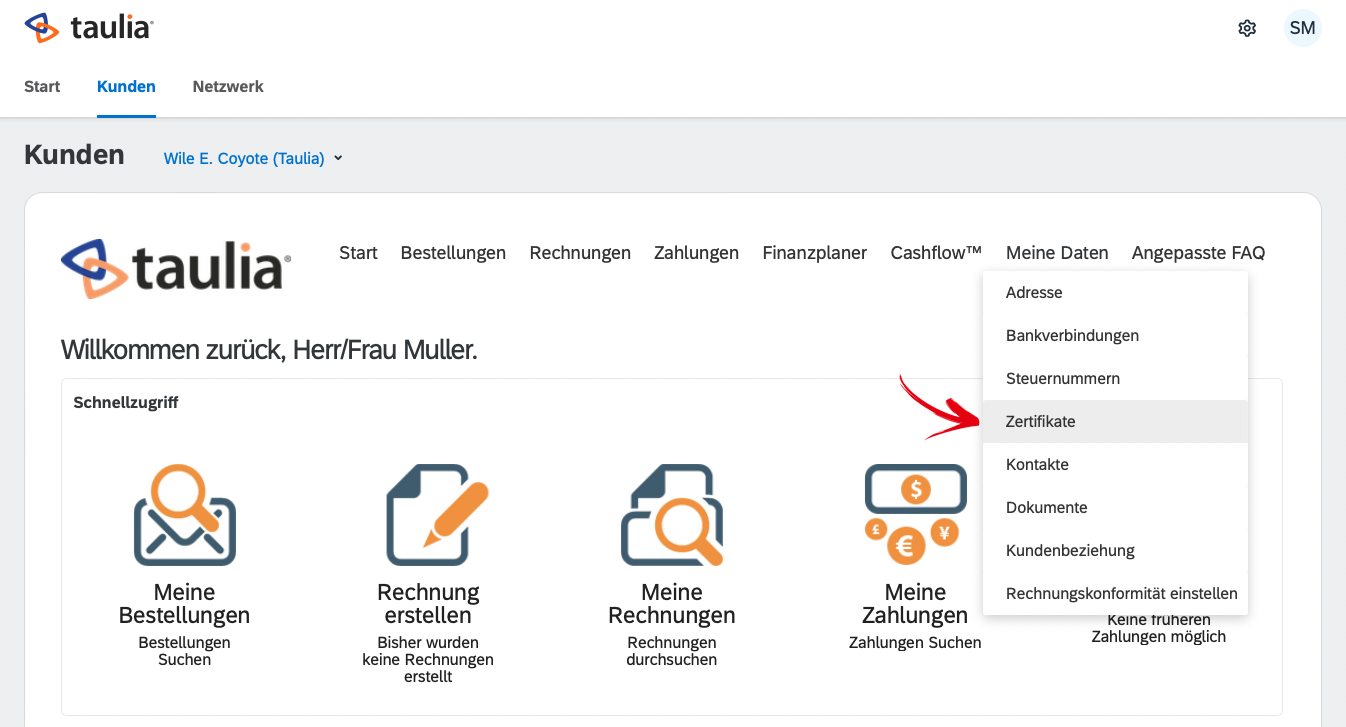
Task: Click 'Bisher wurden keine Rechnungen erstellt' text
Action: pos(428,660)
